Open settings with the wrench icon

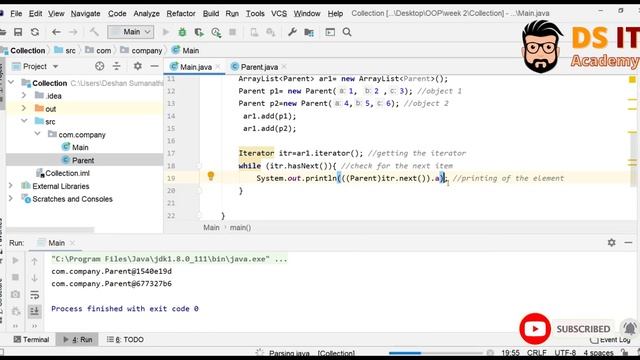(x=292, y=32)
